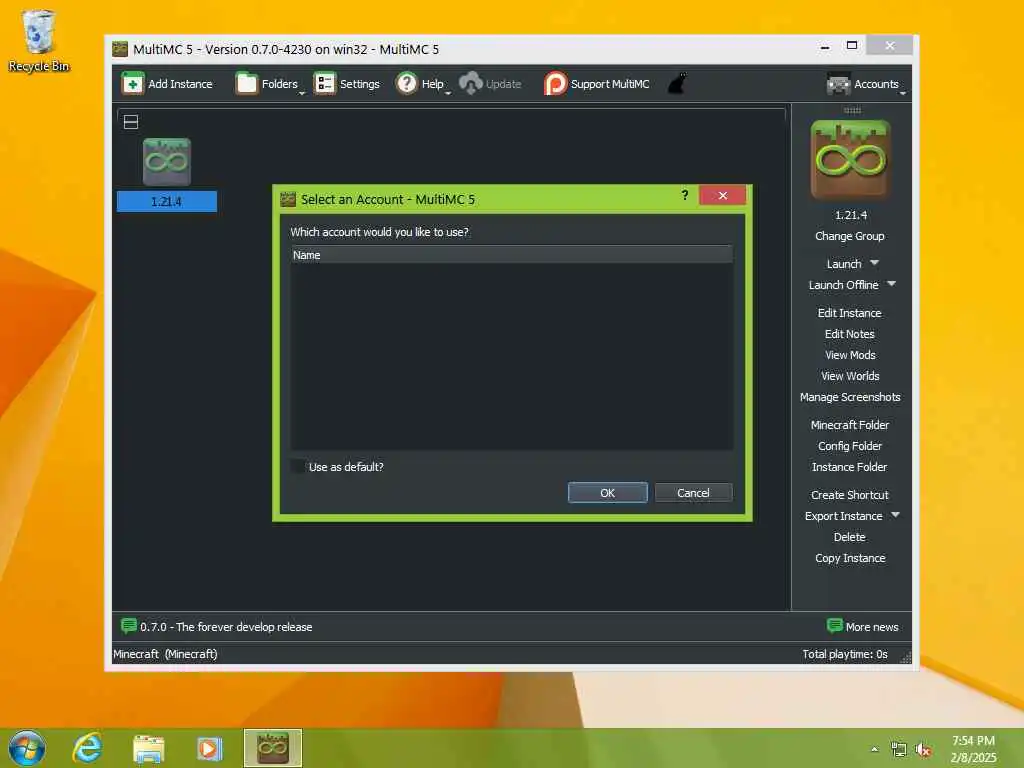The height and width of the screenshot is (768, 1024).
Task: Click the Windows Start button
Action: (27, 748)
